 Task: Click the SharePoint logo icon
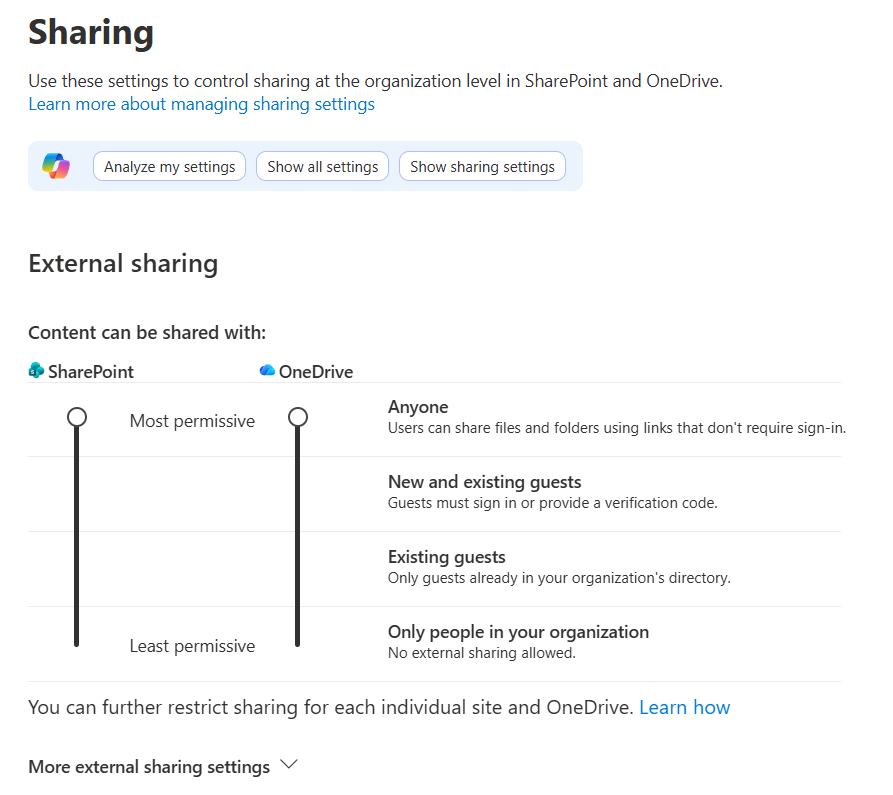[x=36, y=371]
